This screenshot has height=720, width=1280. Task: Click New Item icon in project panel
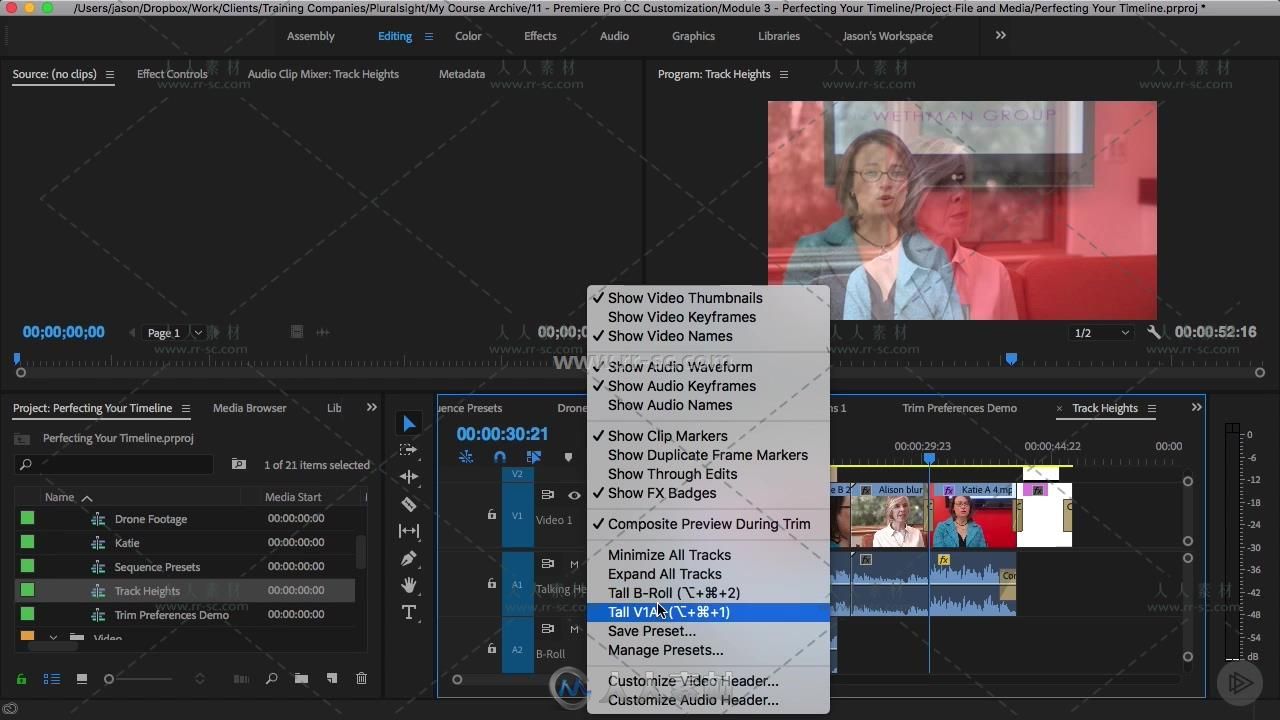(331, 679)
